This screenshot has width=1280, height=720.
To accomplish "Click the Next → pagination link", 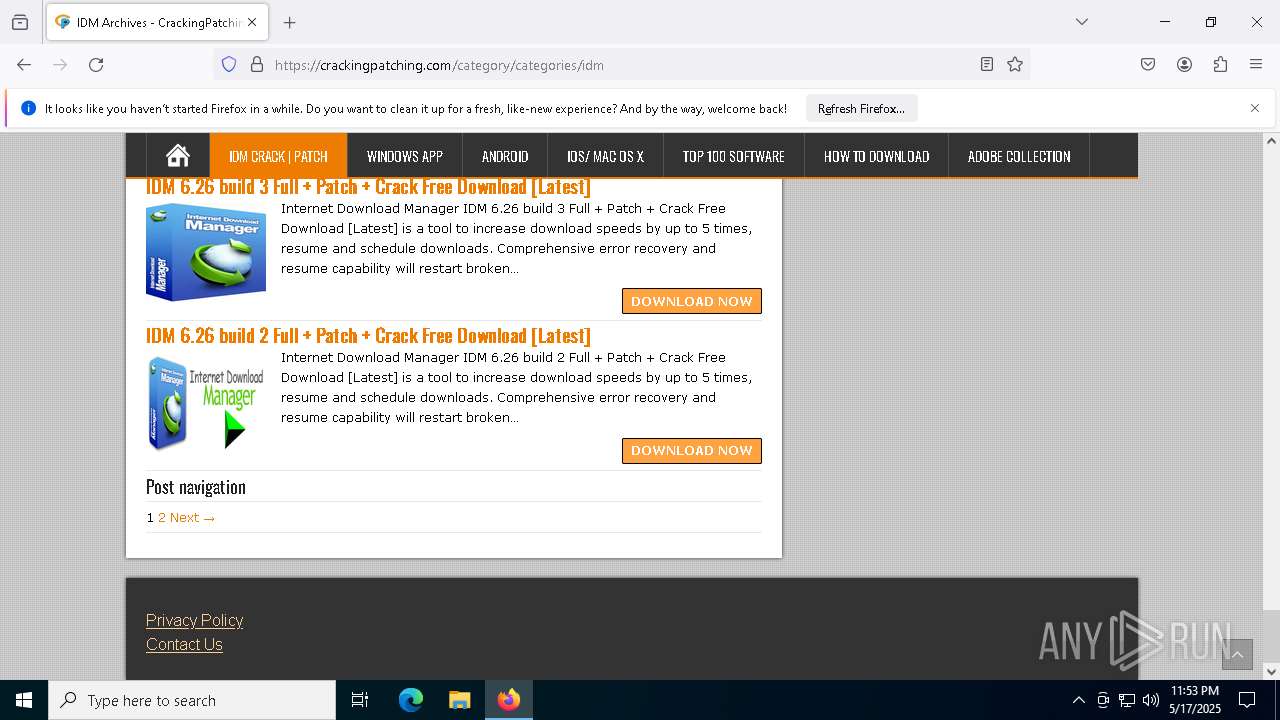I will 192,517.
